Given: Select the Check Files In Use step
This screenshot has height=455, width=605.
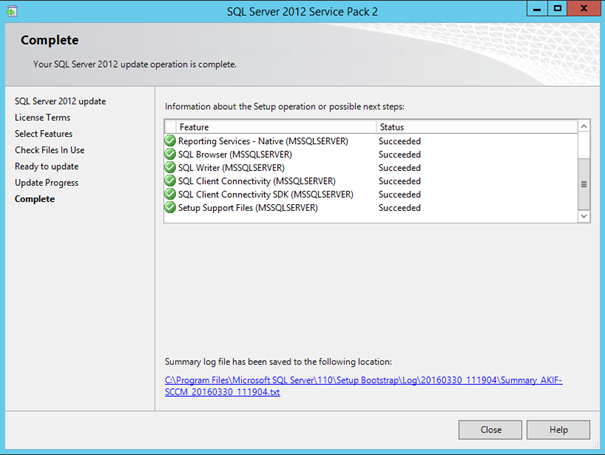Looking at the screenshot, I should (49, 150).
